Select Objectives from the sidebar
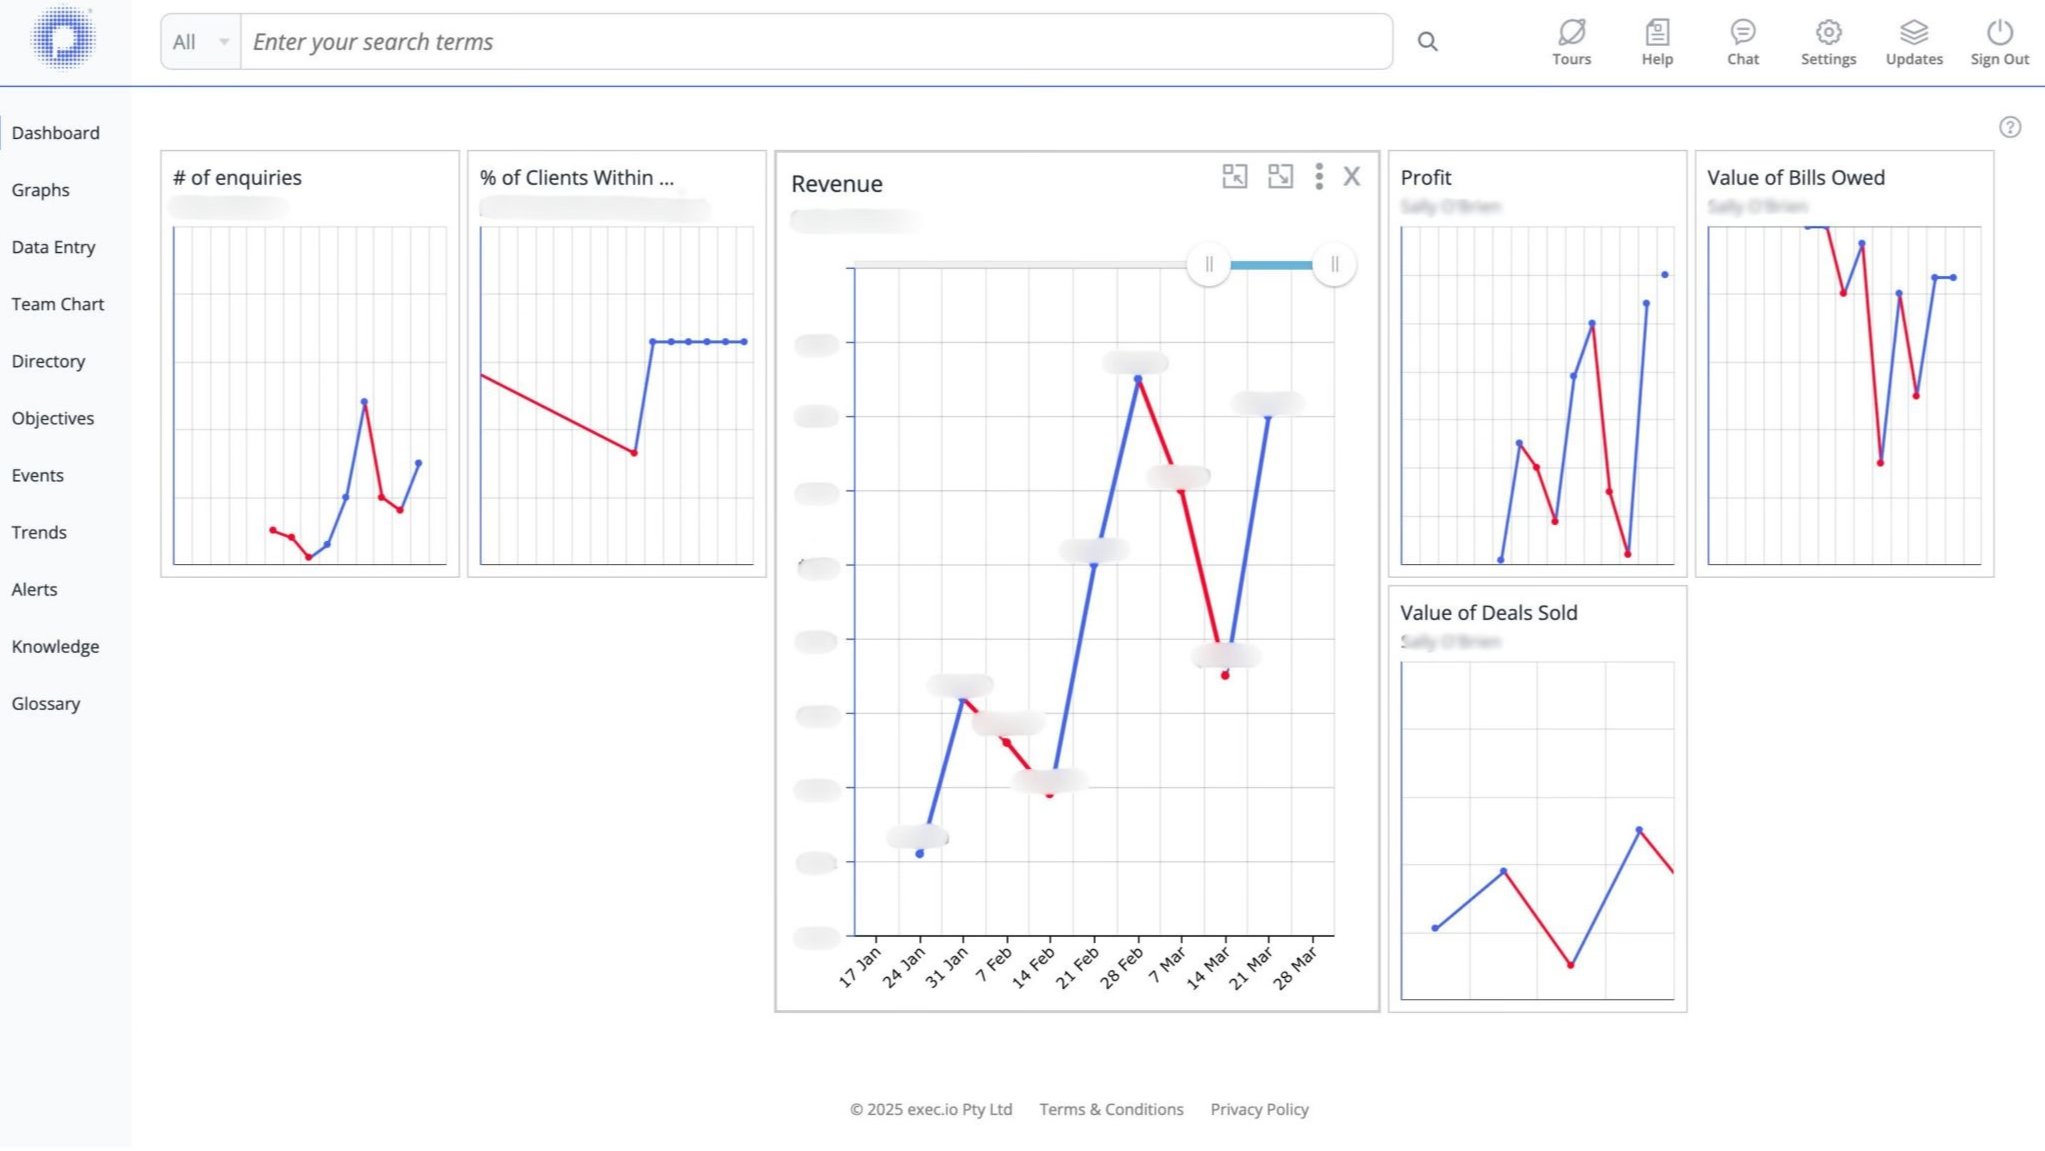 pyautogui.click(x=53, y=418)
